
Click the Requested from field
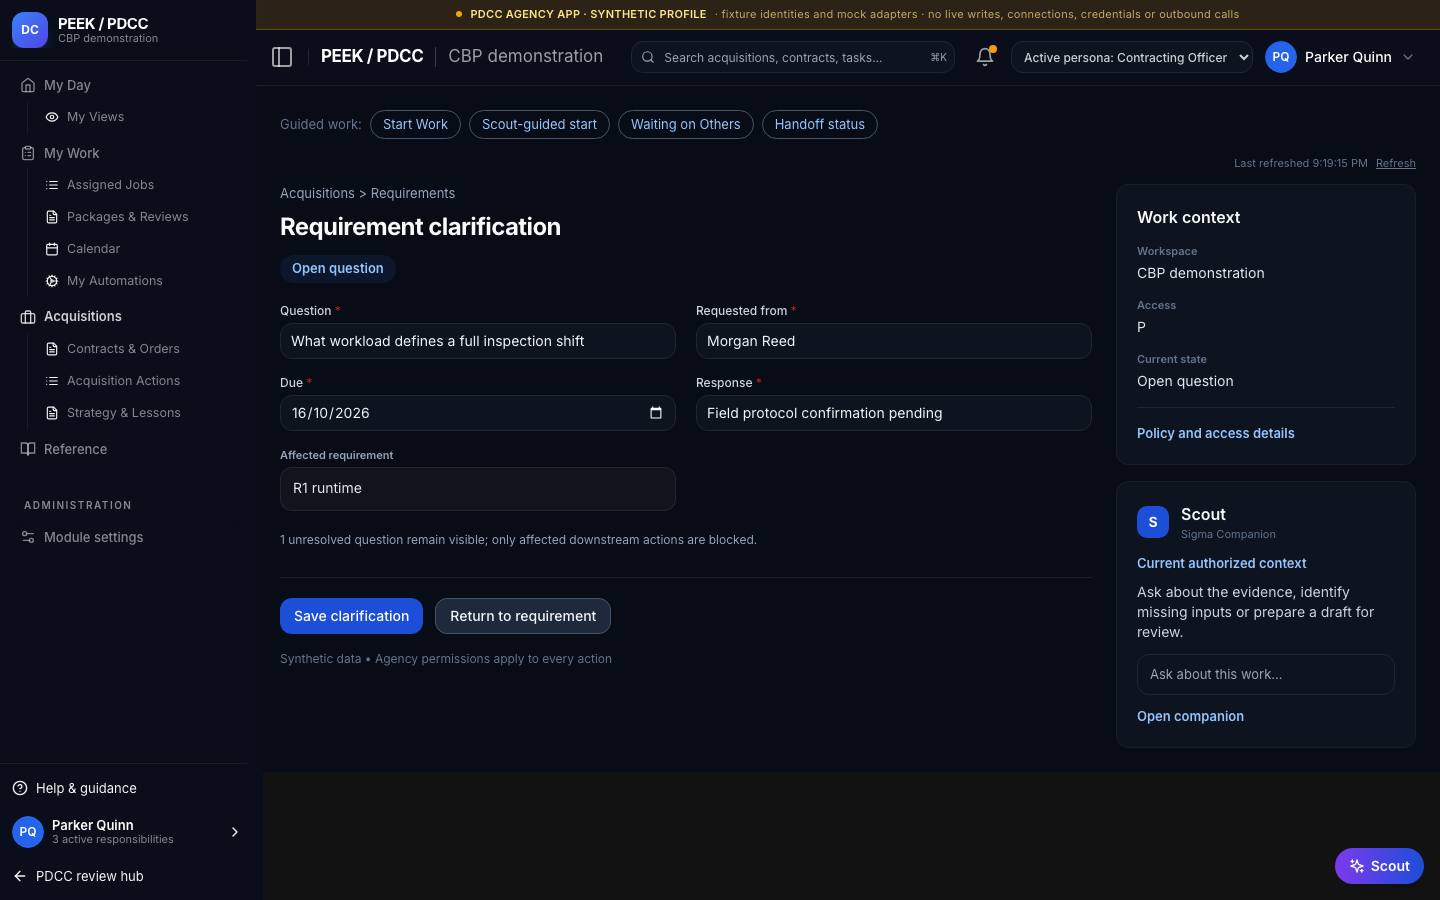[x=893, y=341]
